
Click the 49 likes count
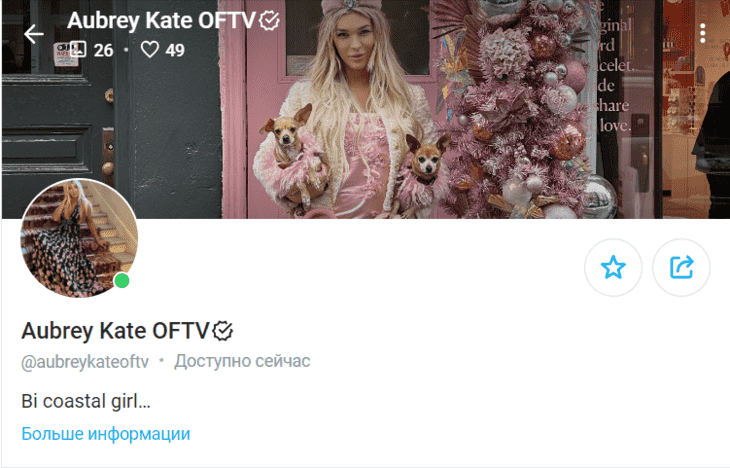coord(175,50)
